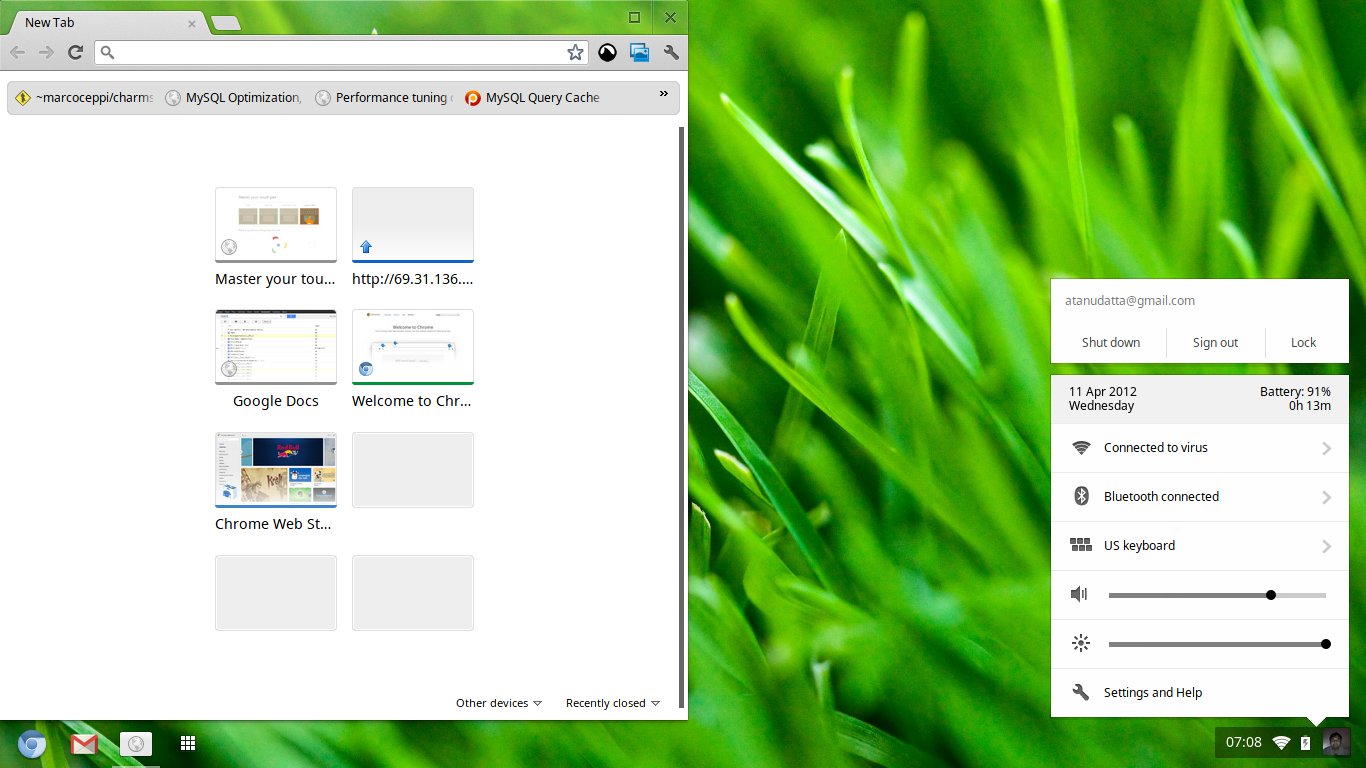Lock the screen with the Lock button
The width and height of the screenshot is (1366, 768).
[1304, 343]
